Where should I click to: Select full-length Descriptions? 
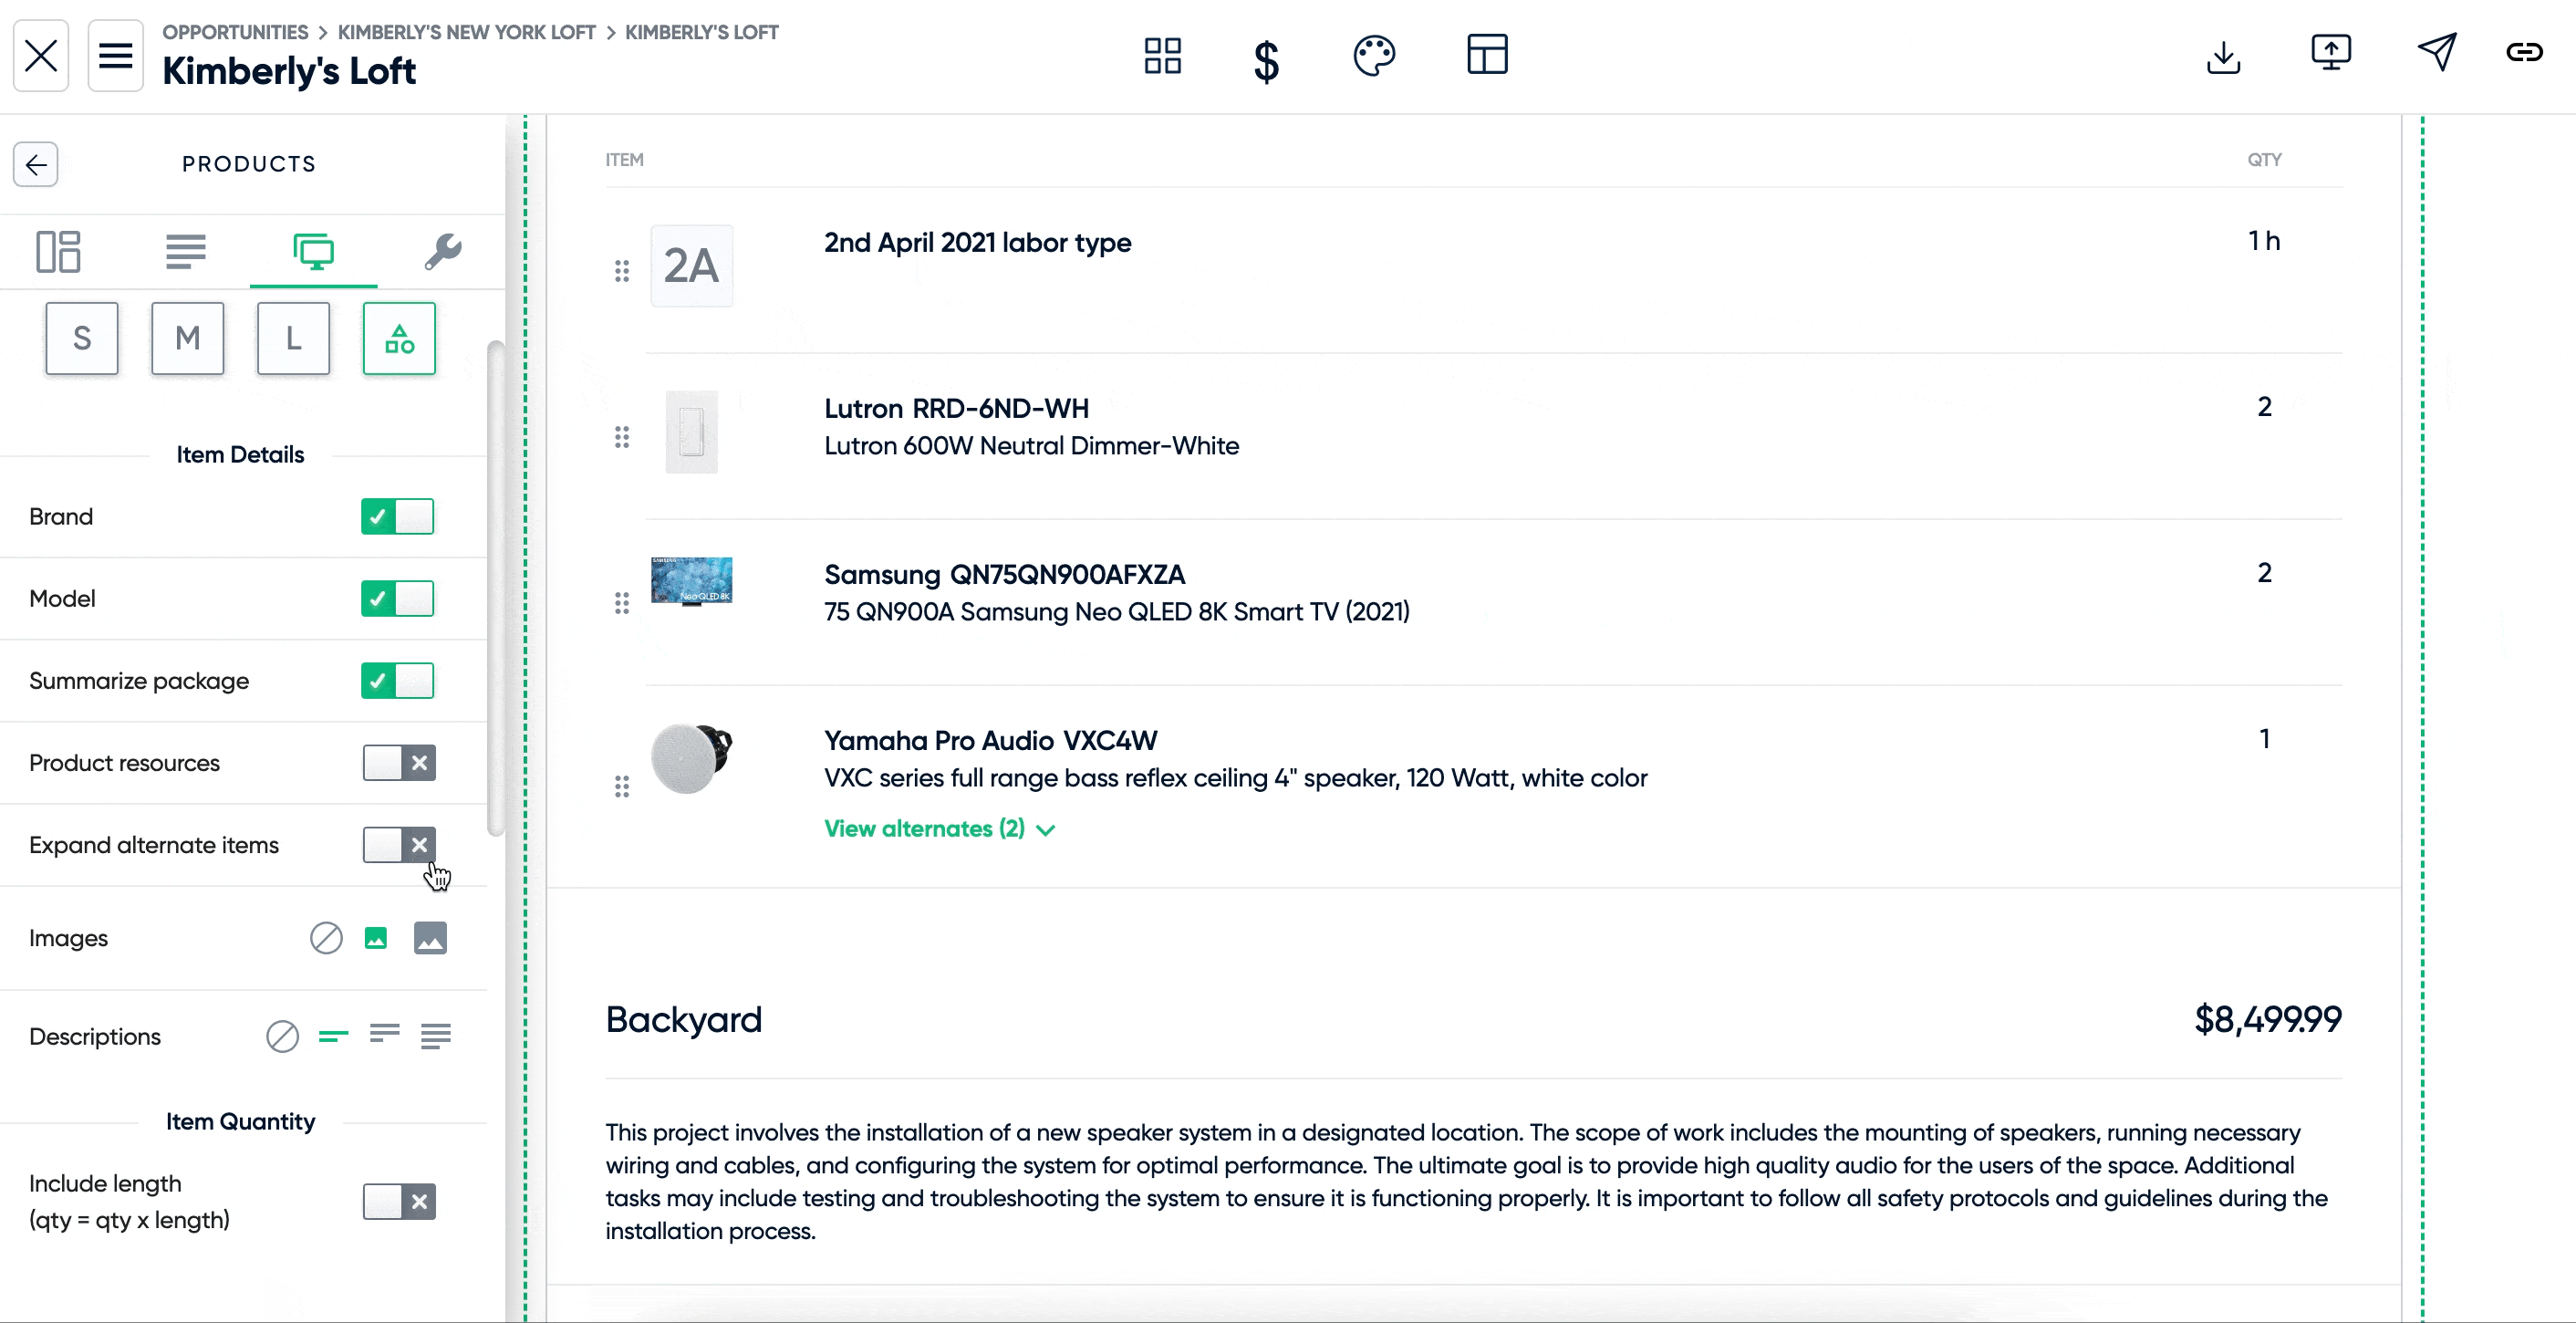coord(435,1036)
